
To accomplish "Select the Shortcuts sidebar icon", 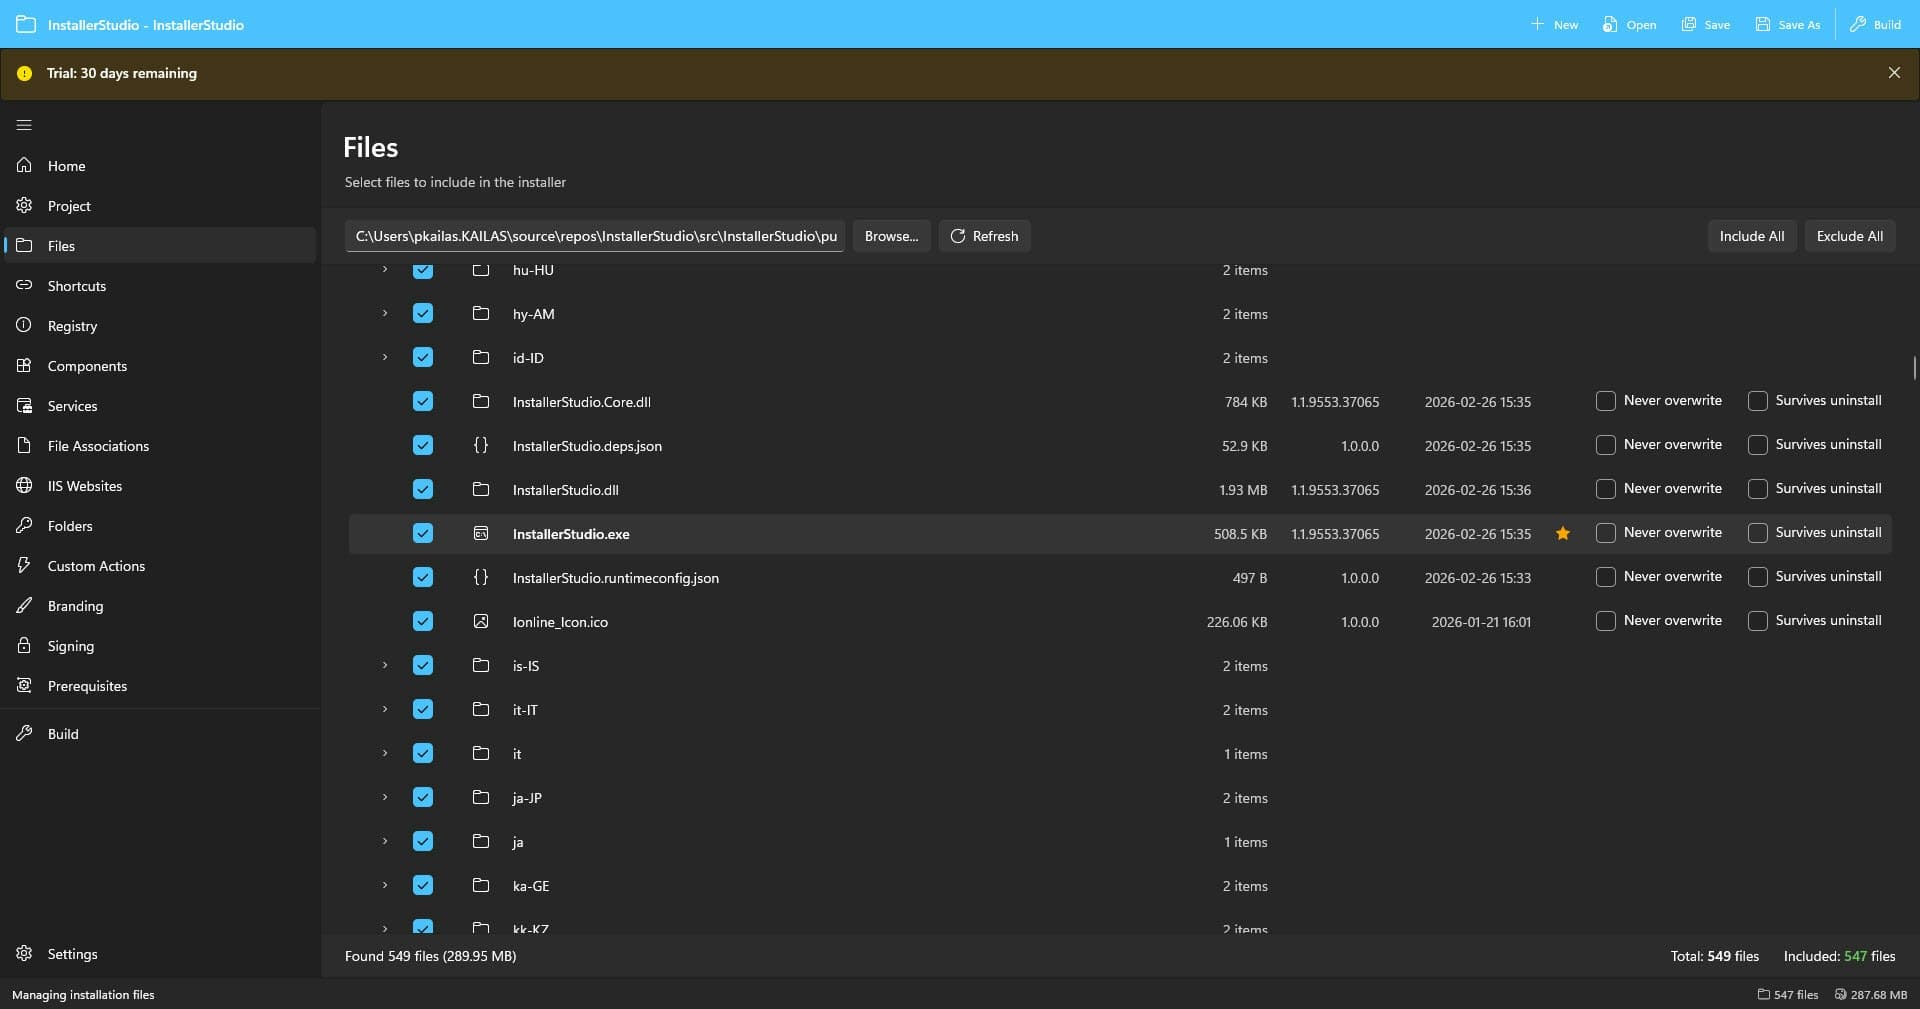I will (x=24, y=285).
